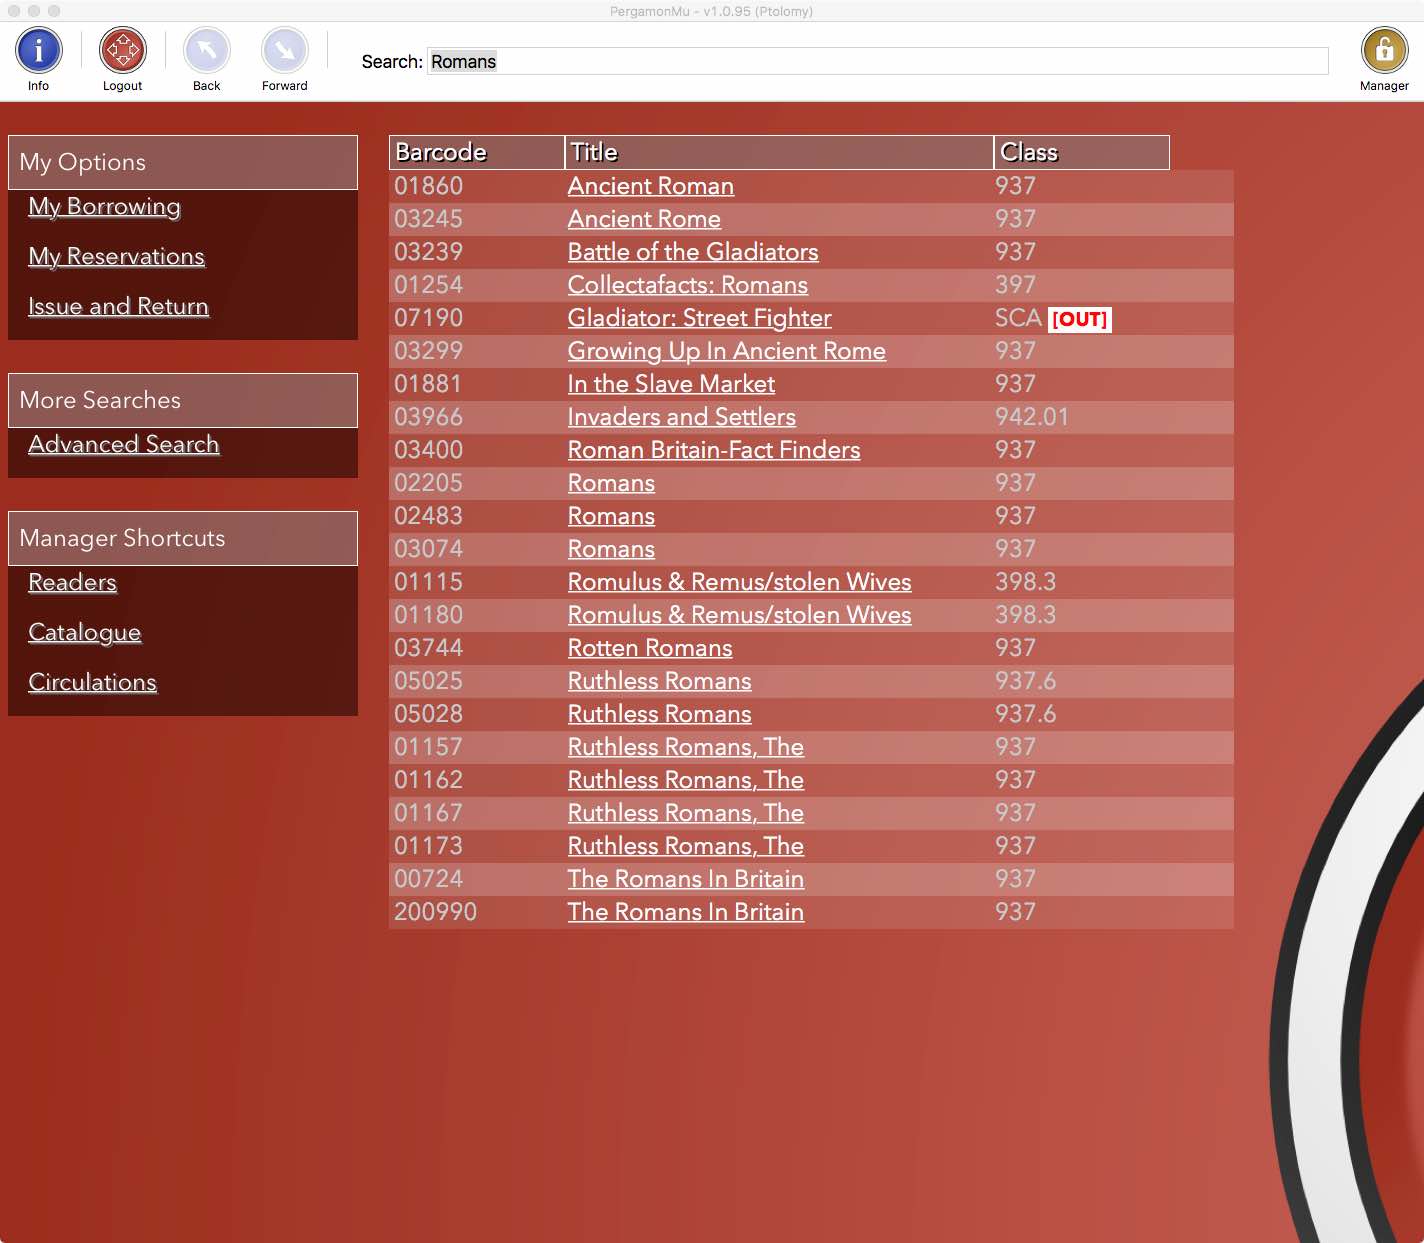Focus the Search field containing Romans
The height and width of the screenshot is (1243, 1424).
pyautogui.click(x=878, y=61)
